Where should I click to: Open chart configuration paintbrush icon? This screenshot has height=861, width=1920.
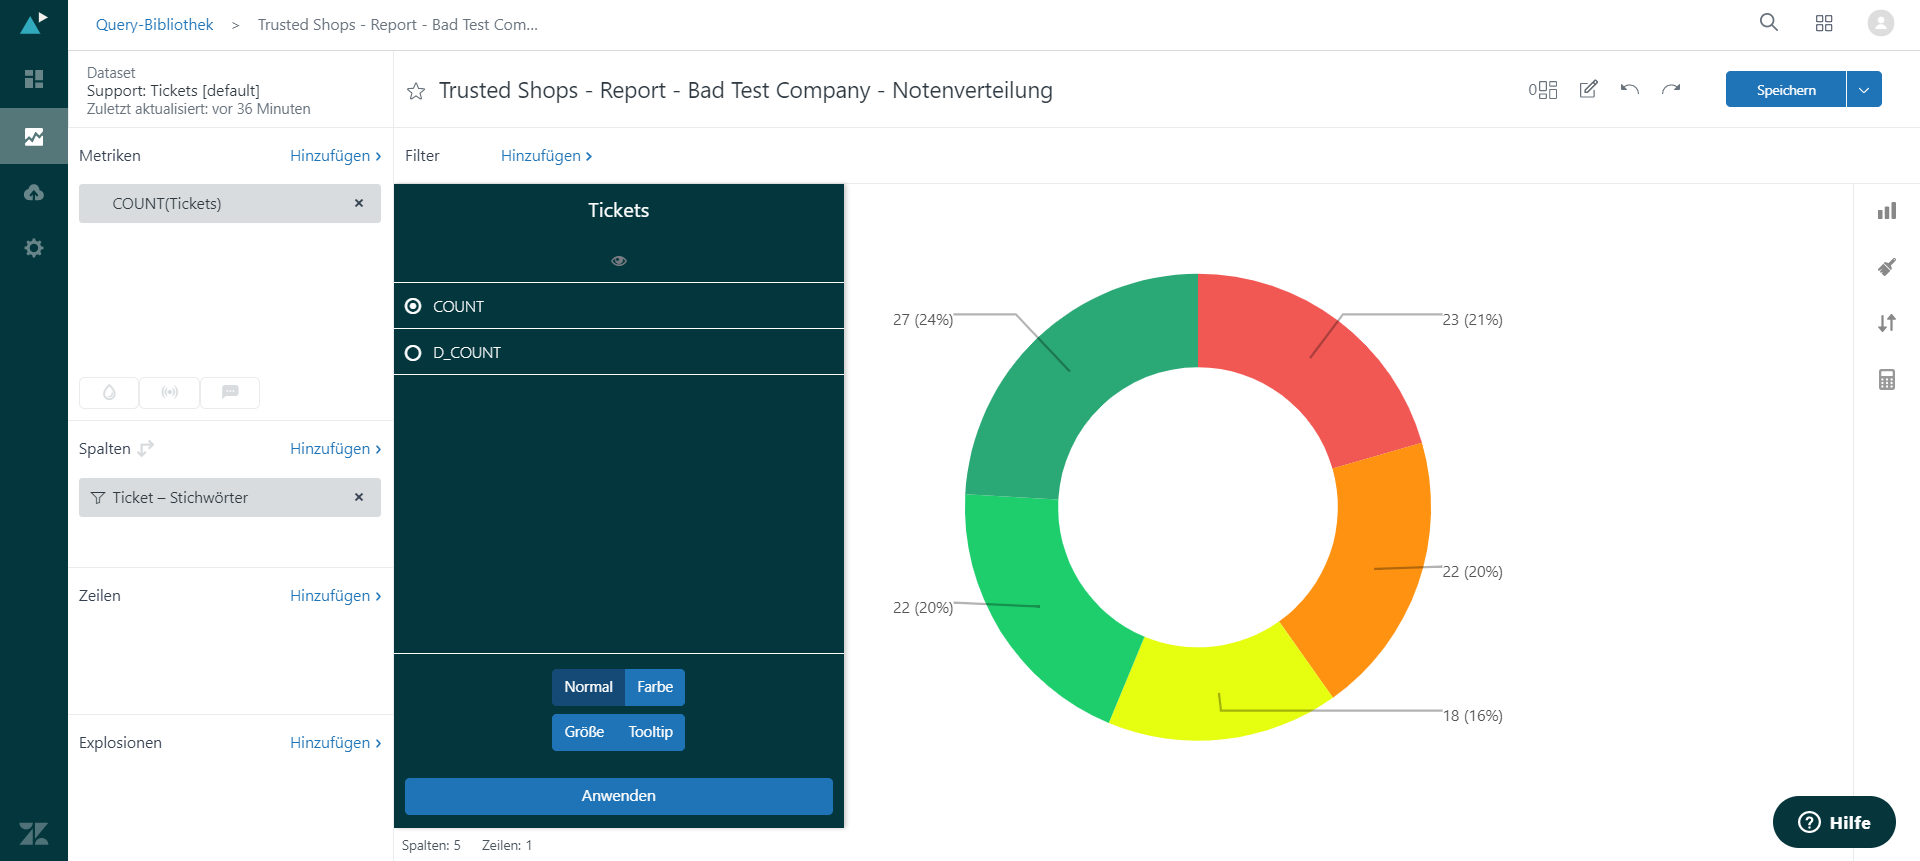click(1887, 267)
